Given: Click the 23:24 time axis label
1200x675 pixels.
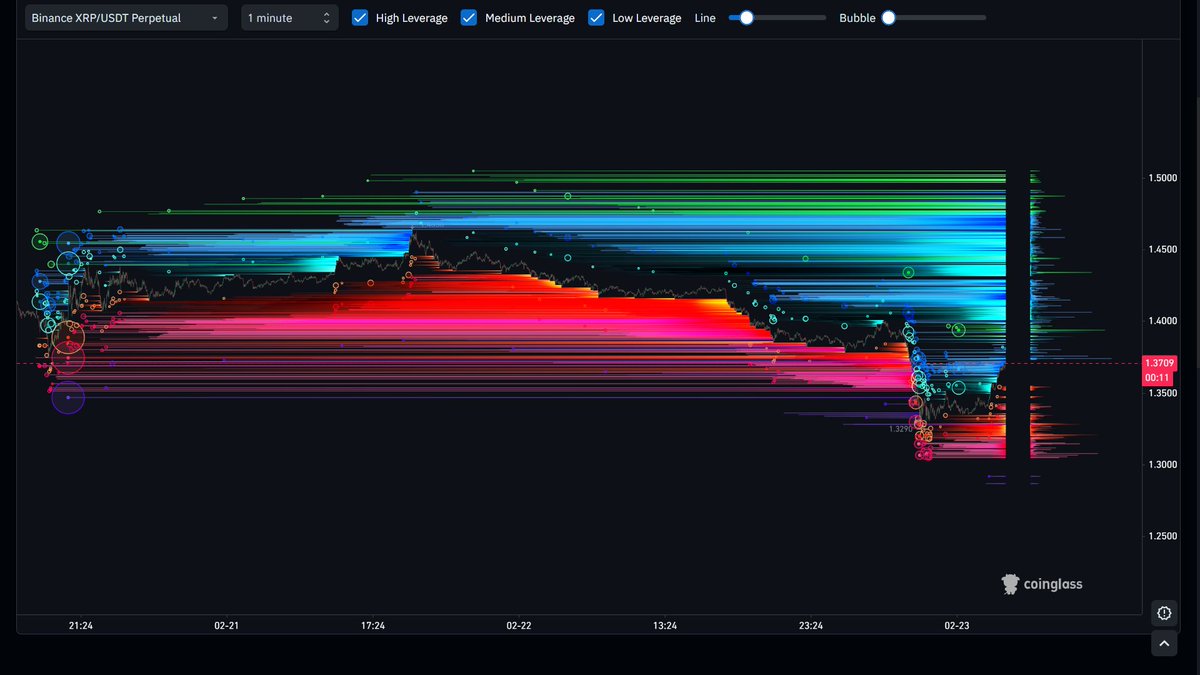Looking at the screenshot, I should point(811,626).
